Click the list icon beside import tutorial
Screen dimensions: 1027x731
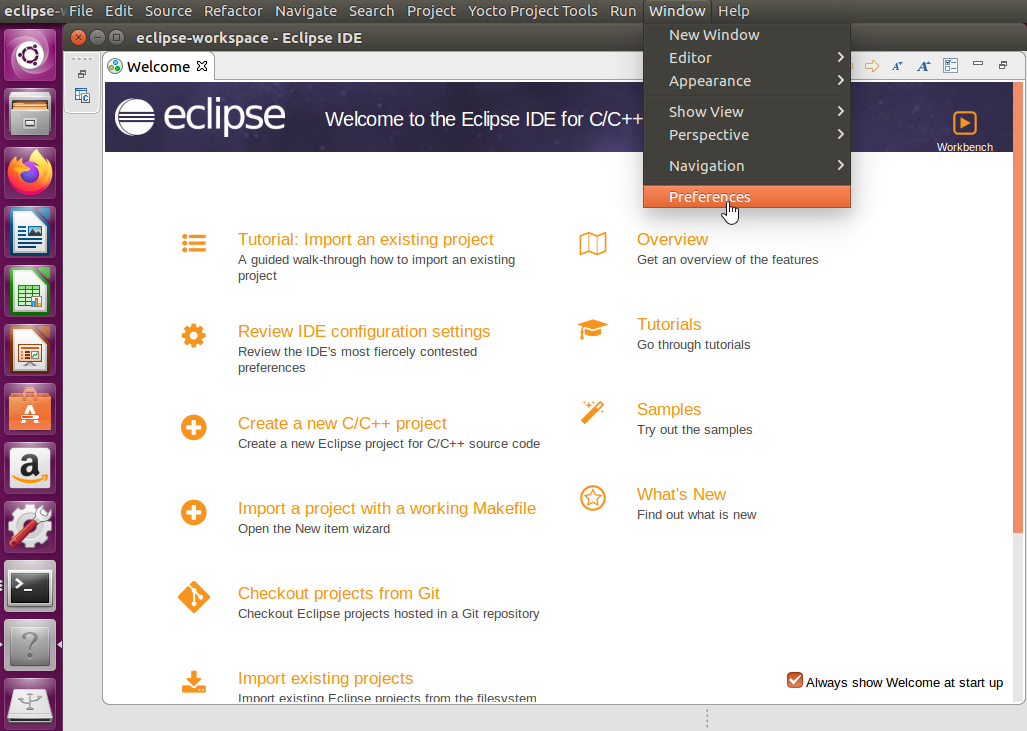coord(194,243)
